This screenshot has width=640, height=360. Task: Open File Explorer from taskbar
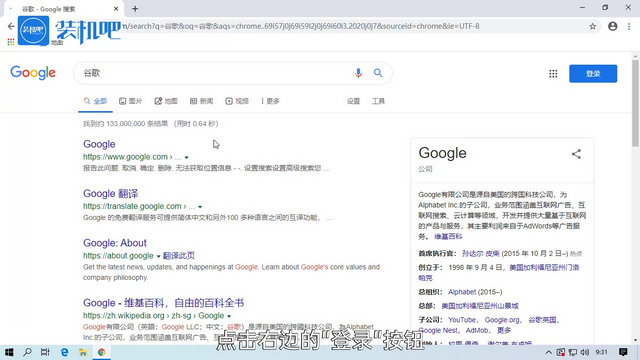tap(83, 352)
